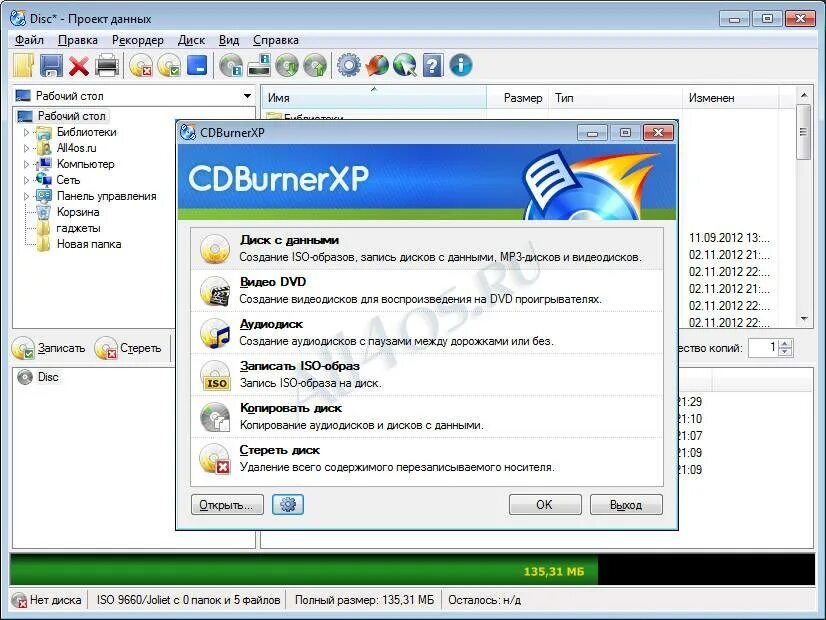The height and width of the screenshot is (620, 826).
Task: Open settings via the toolbar gear icon
Action: click(349, 65)
